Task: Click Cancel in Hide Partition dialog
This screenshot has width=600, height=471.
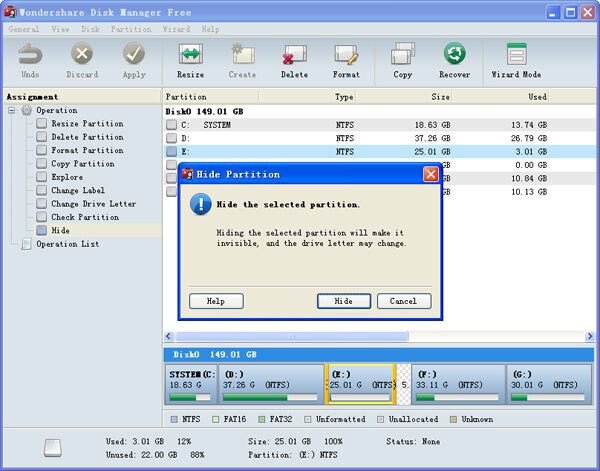Action: pos(404,301)
